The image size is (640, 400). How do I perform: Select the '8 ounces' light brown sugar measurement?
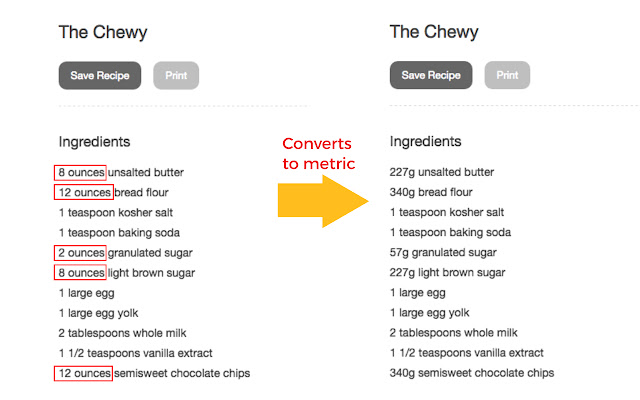(81, 272)
